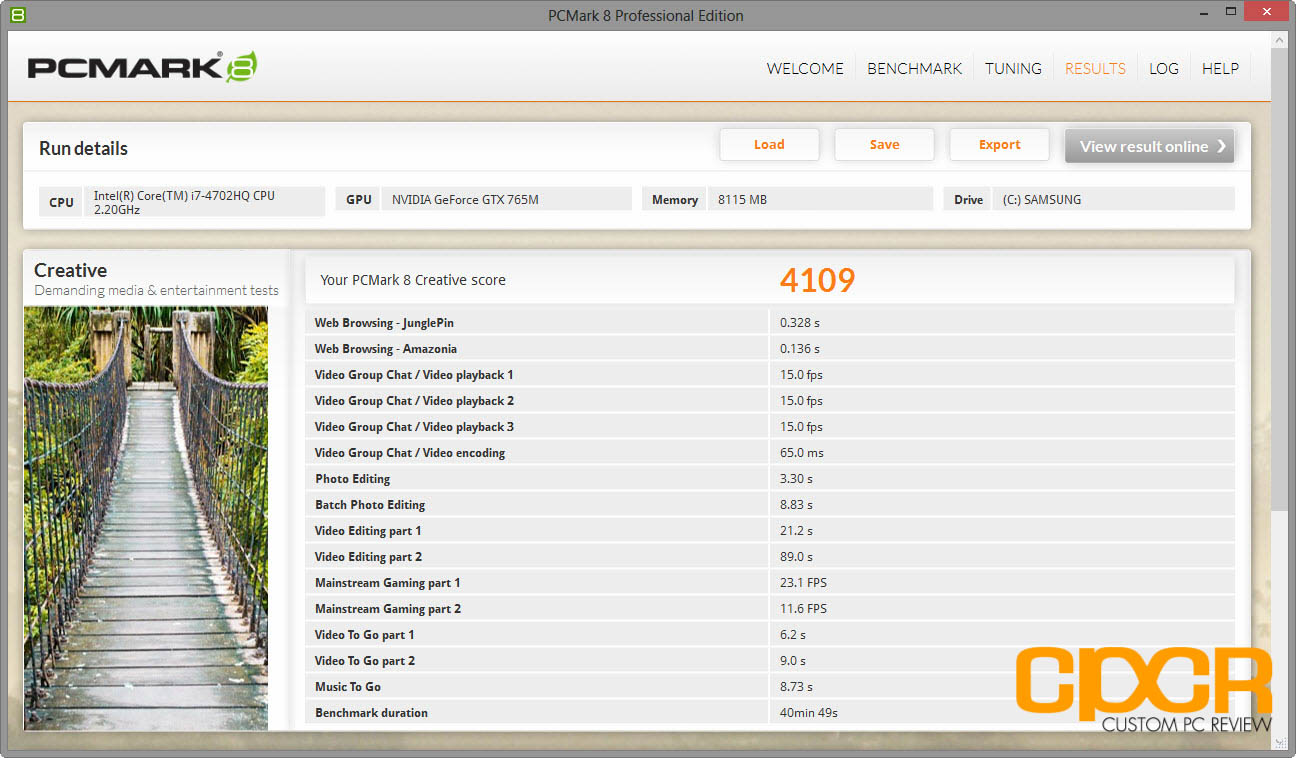Select 'Video Group Chat / Video playback 3' row

click(770, 427)
